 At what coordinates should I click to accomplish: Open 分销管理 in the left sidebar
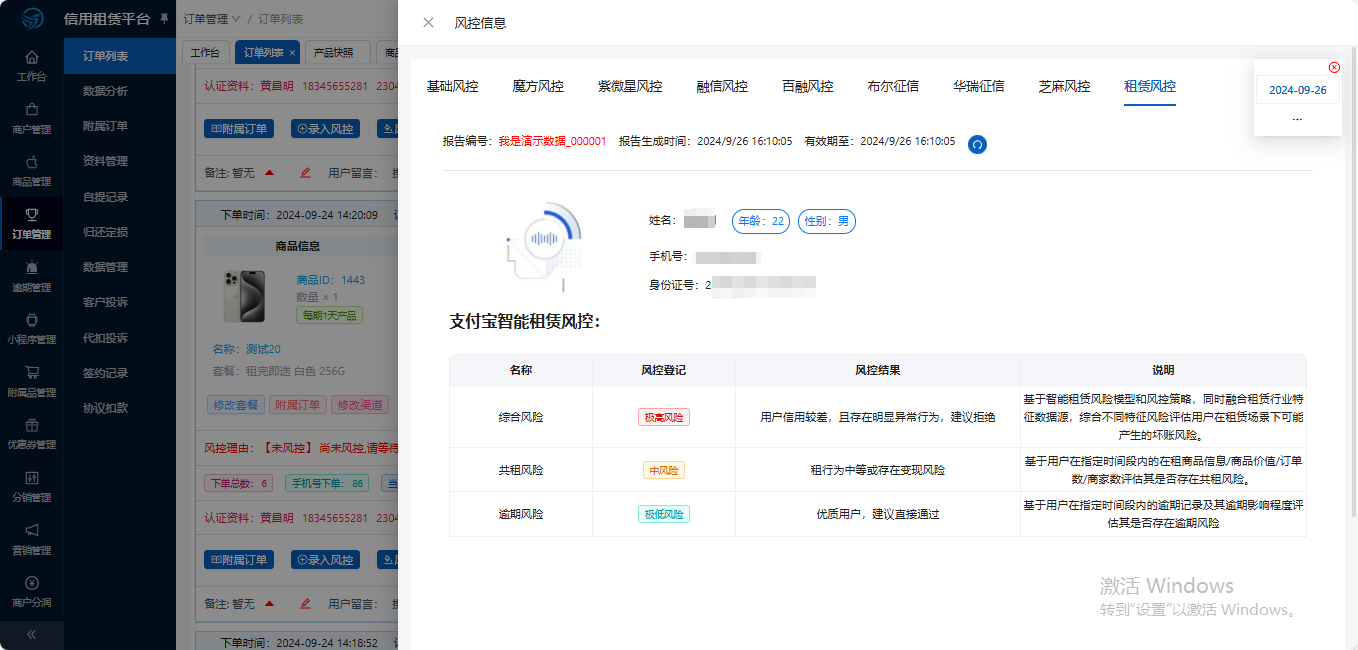pos(32,486)
